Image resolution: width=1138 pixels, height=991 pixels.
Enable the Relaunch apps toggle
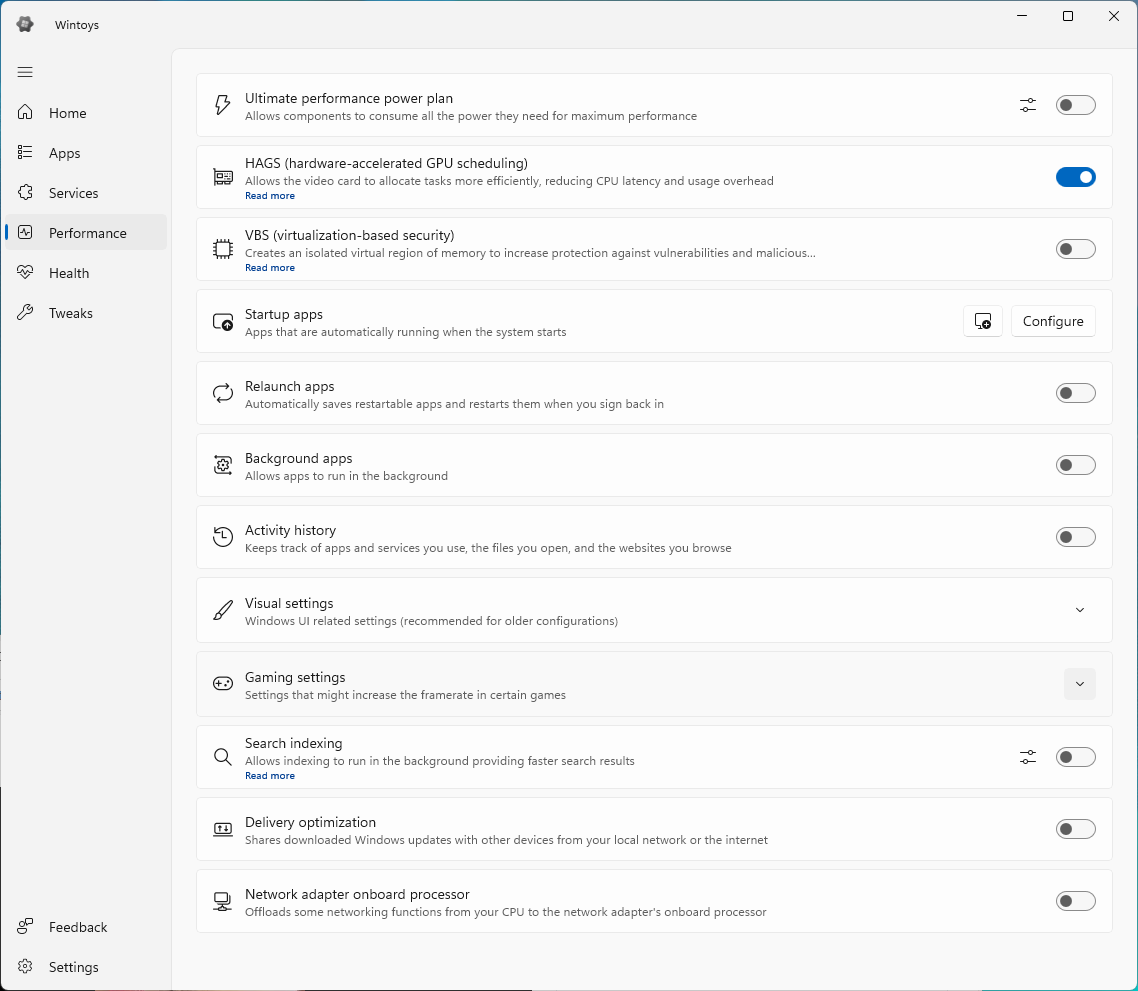click(x=1076, y=393)
